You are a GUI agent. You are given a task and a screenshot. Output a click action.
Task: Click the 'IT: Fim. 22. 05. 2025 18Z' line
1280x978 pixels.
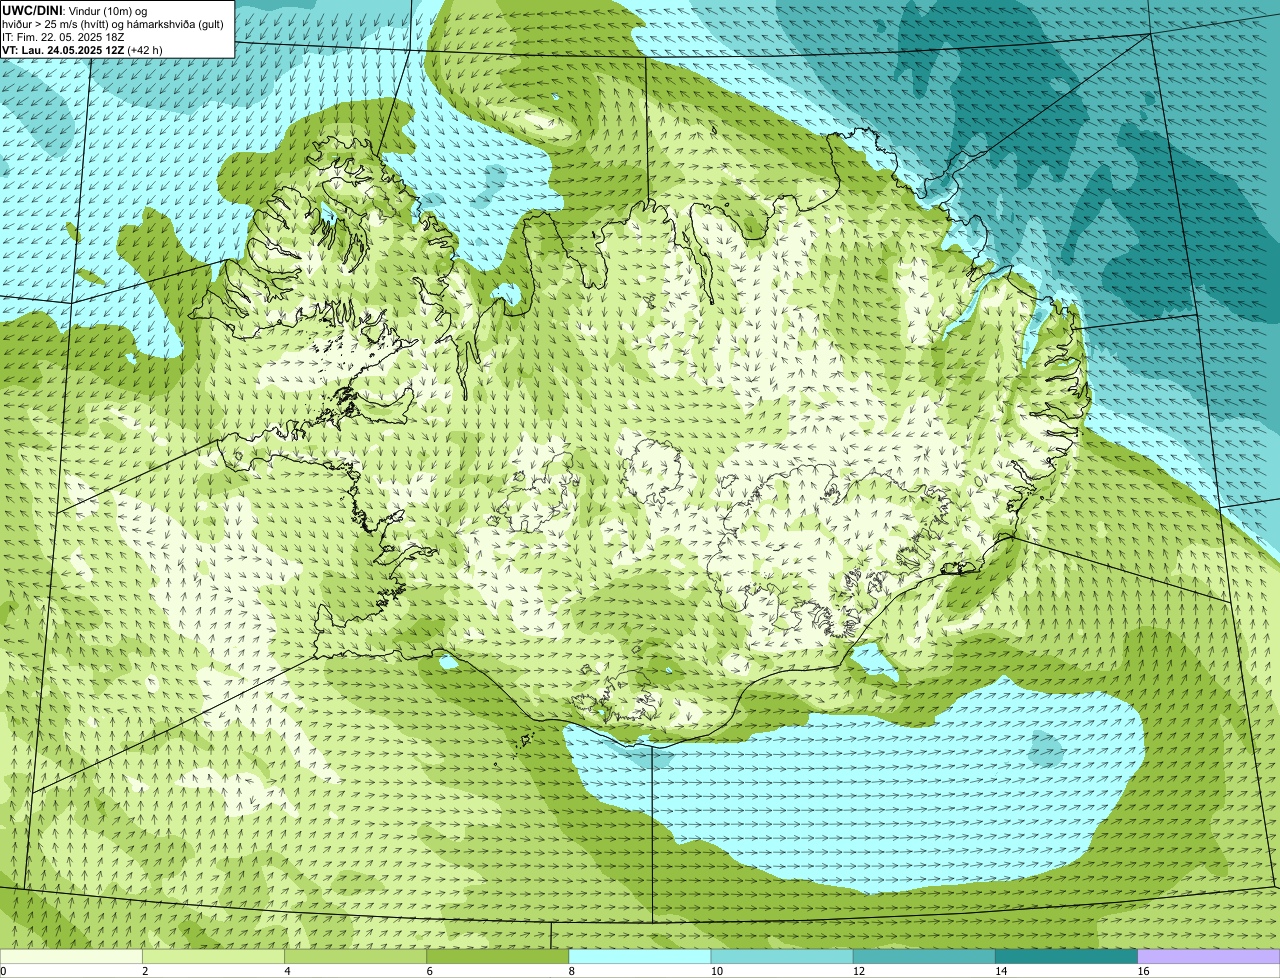pyautogui.click(x=63, y=36)
